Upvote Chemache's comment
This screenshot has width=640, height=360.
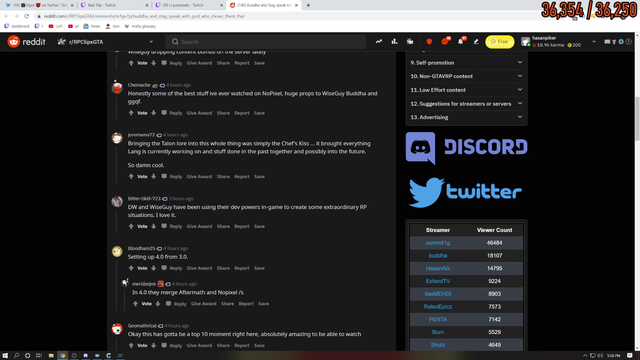[x=131, y=113]
